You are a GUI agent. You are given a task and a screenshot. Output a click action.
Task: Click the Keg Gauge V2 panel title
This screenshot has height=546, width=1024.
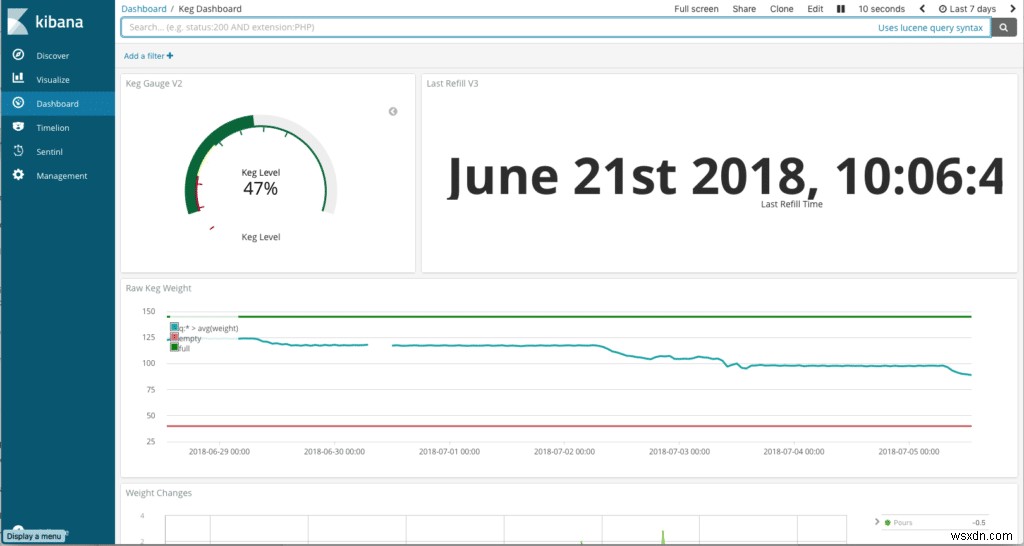pyautogui.click(x=153, y=84)
